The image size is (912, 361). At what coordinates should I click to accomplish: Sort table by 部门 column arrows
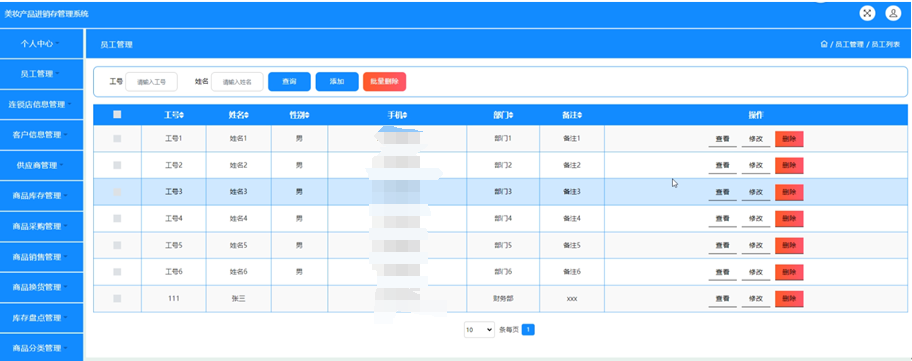coord(511,115)
